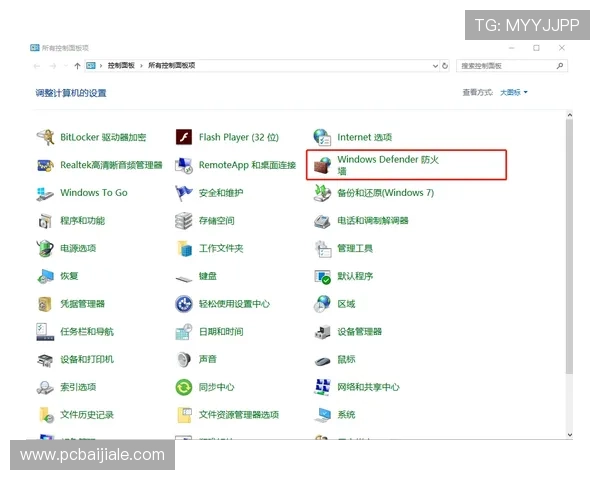Viewport: 600px width, 480px height.
Task: Open the 存储空间 drives icon
Action: 184,221
